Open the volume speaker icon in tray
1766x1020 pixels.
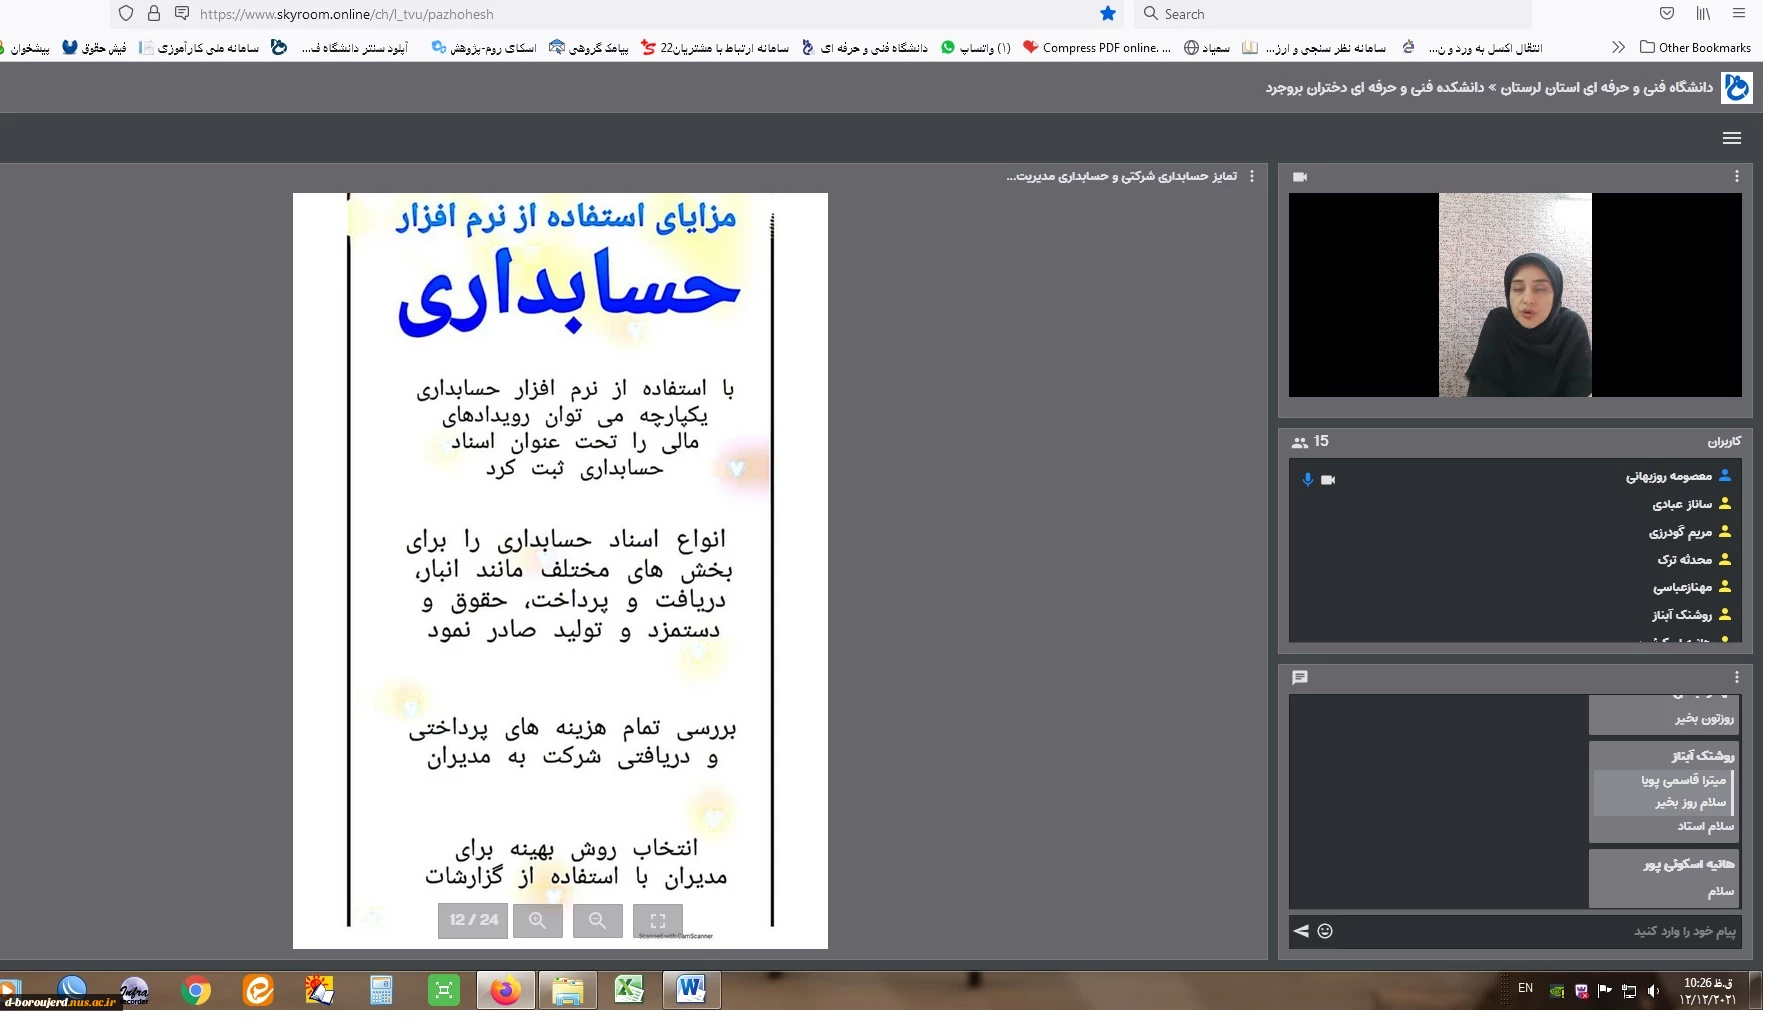click(x=1654, y=991)
